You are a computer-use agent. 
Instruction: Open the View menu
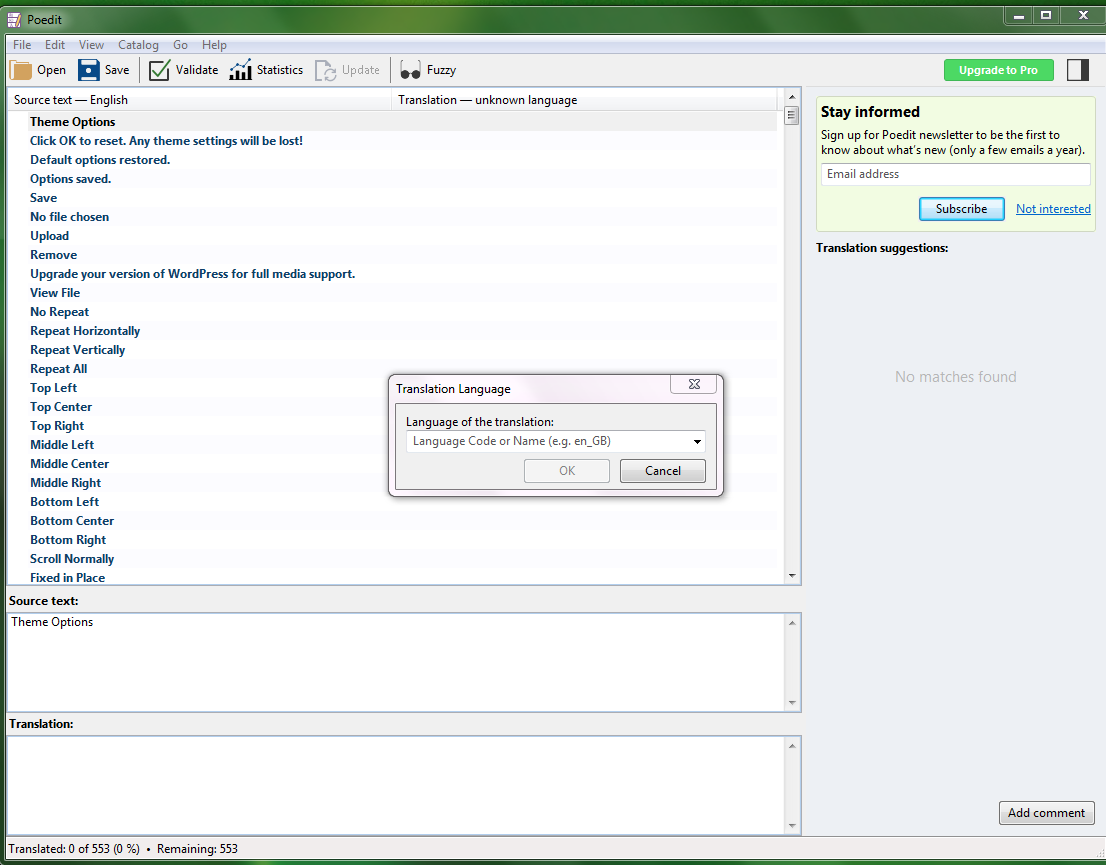tap(91, 44)
